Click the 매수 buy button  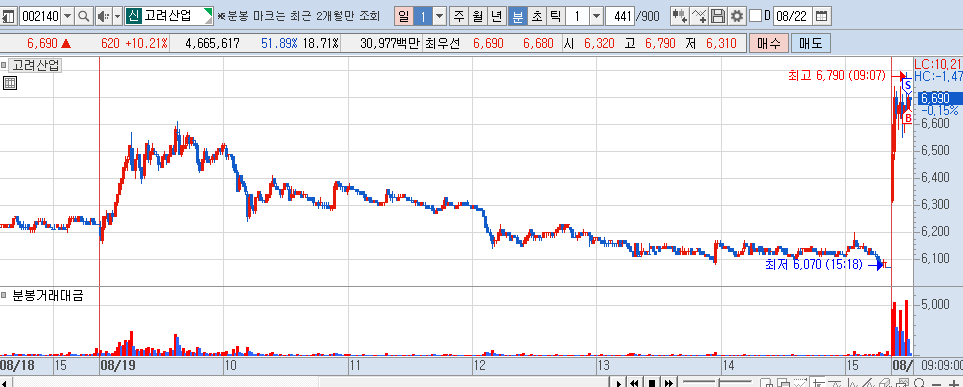(x=768, y=43)
